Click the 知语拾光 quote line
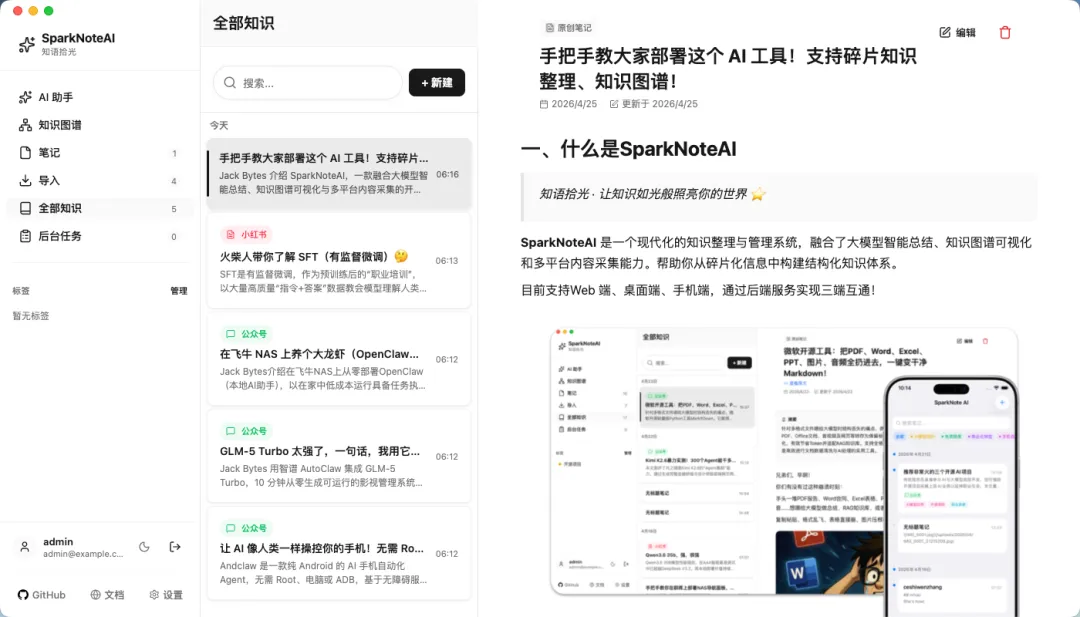Screen dimensions: 1080x617 (x=652, y=194)
